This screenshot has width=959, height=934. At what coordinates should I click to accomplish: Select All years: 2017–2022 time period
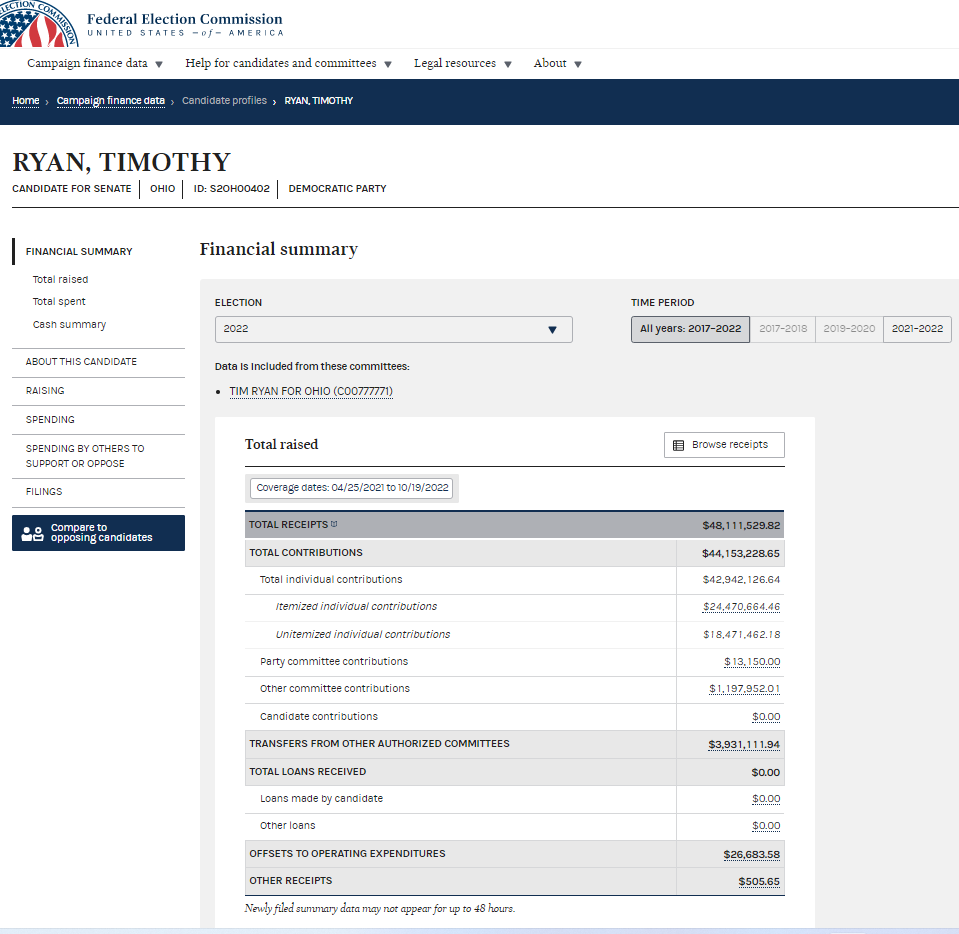coord(690,329)
